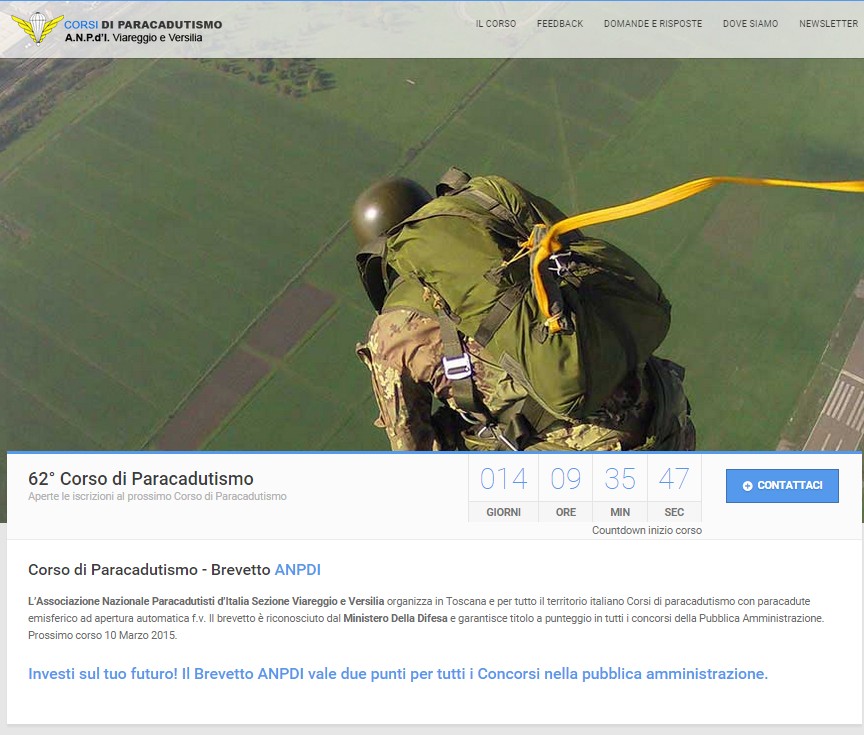Click the countdown days value 014
The width and height of the screenshot is (864, 735).
(503, 478)
